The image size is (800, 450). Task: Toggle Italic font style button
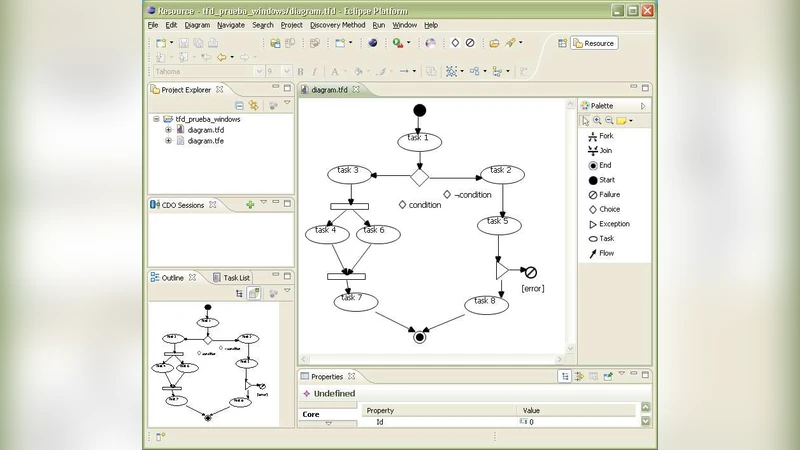(x=314, y=72)
